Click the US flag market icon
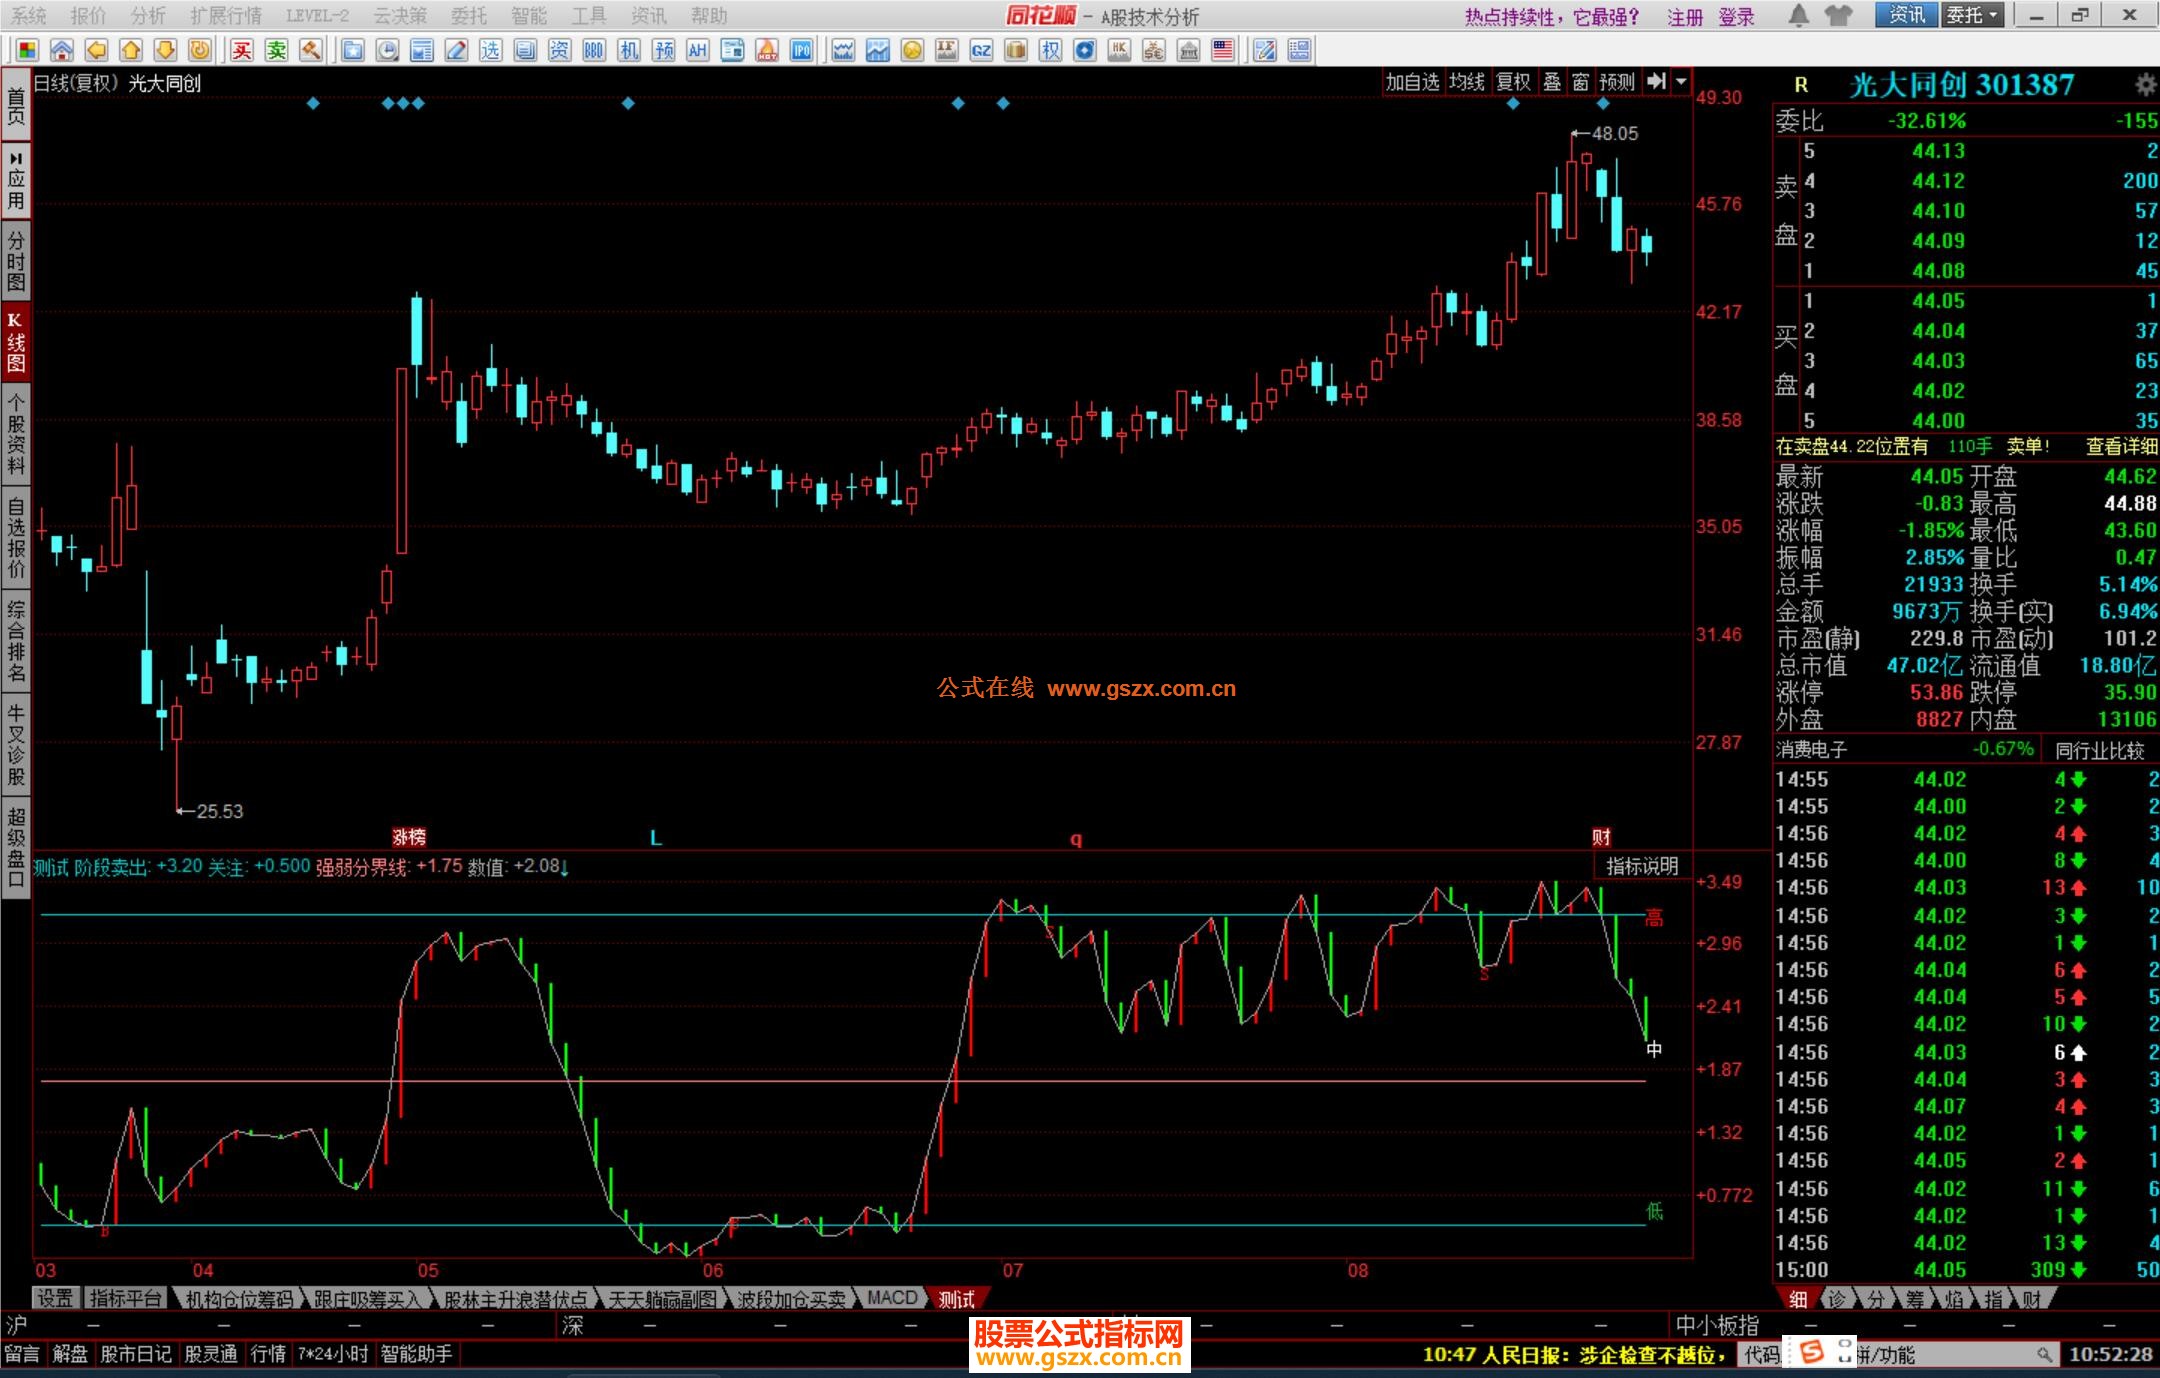This screenshot has height=1378, width=2160. pos(1222,50)
